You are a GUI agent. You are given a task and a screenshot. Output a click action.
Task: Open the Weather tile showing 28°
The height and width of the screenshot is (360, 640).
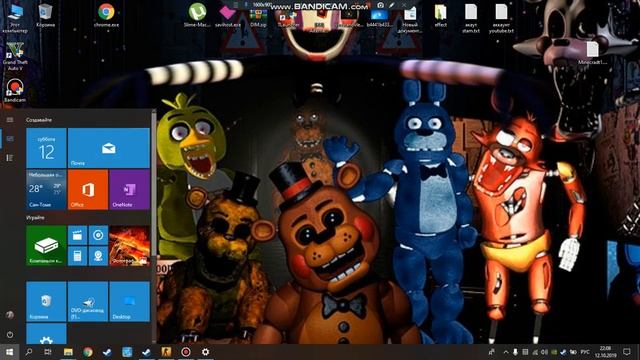click(x=46, y=190)
